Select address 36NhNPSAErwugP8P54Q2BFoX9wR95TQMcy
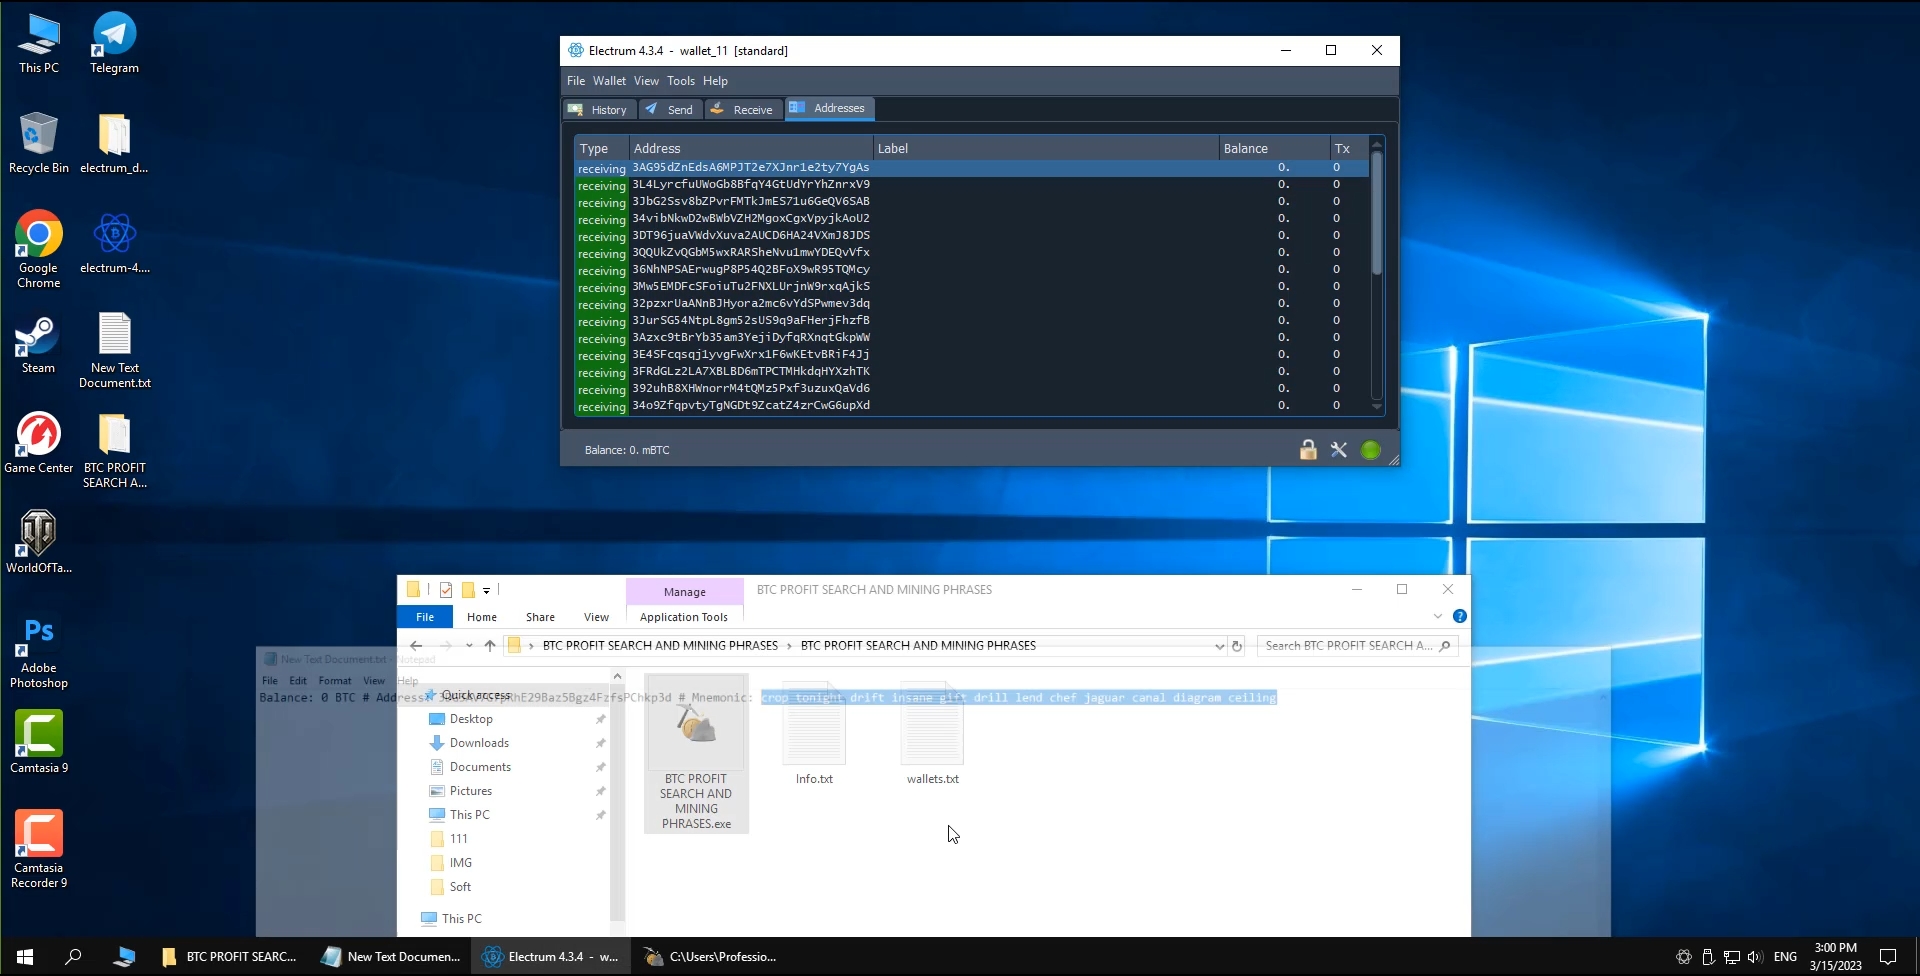The image size is (1920, 976). click(x=751, y=269)
